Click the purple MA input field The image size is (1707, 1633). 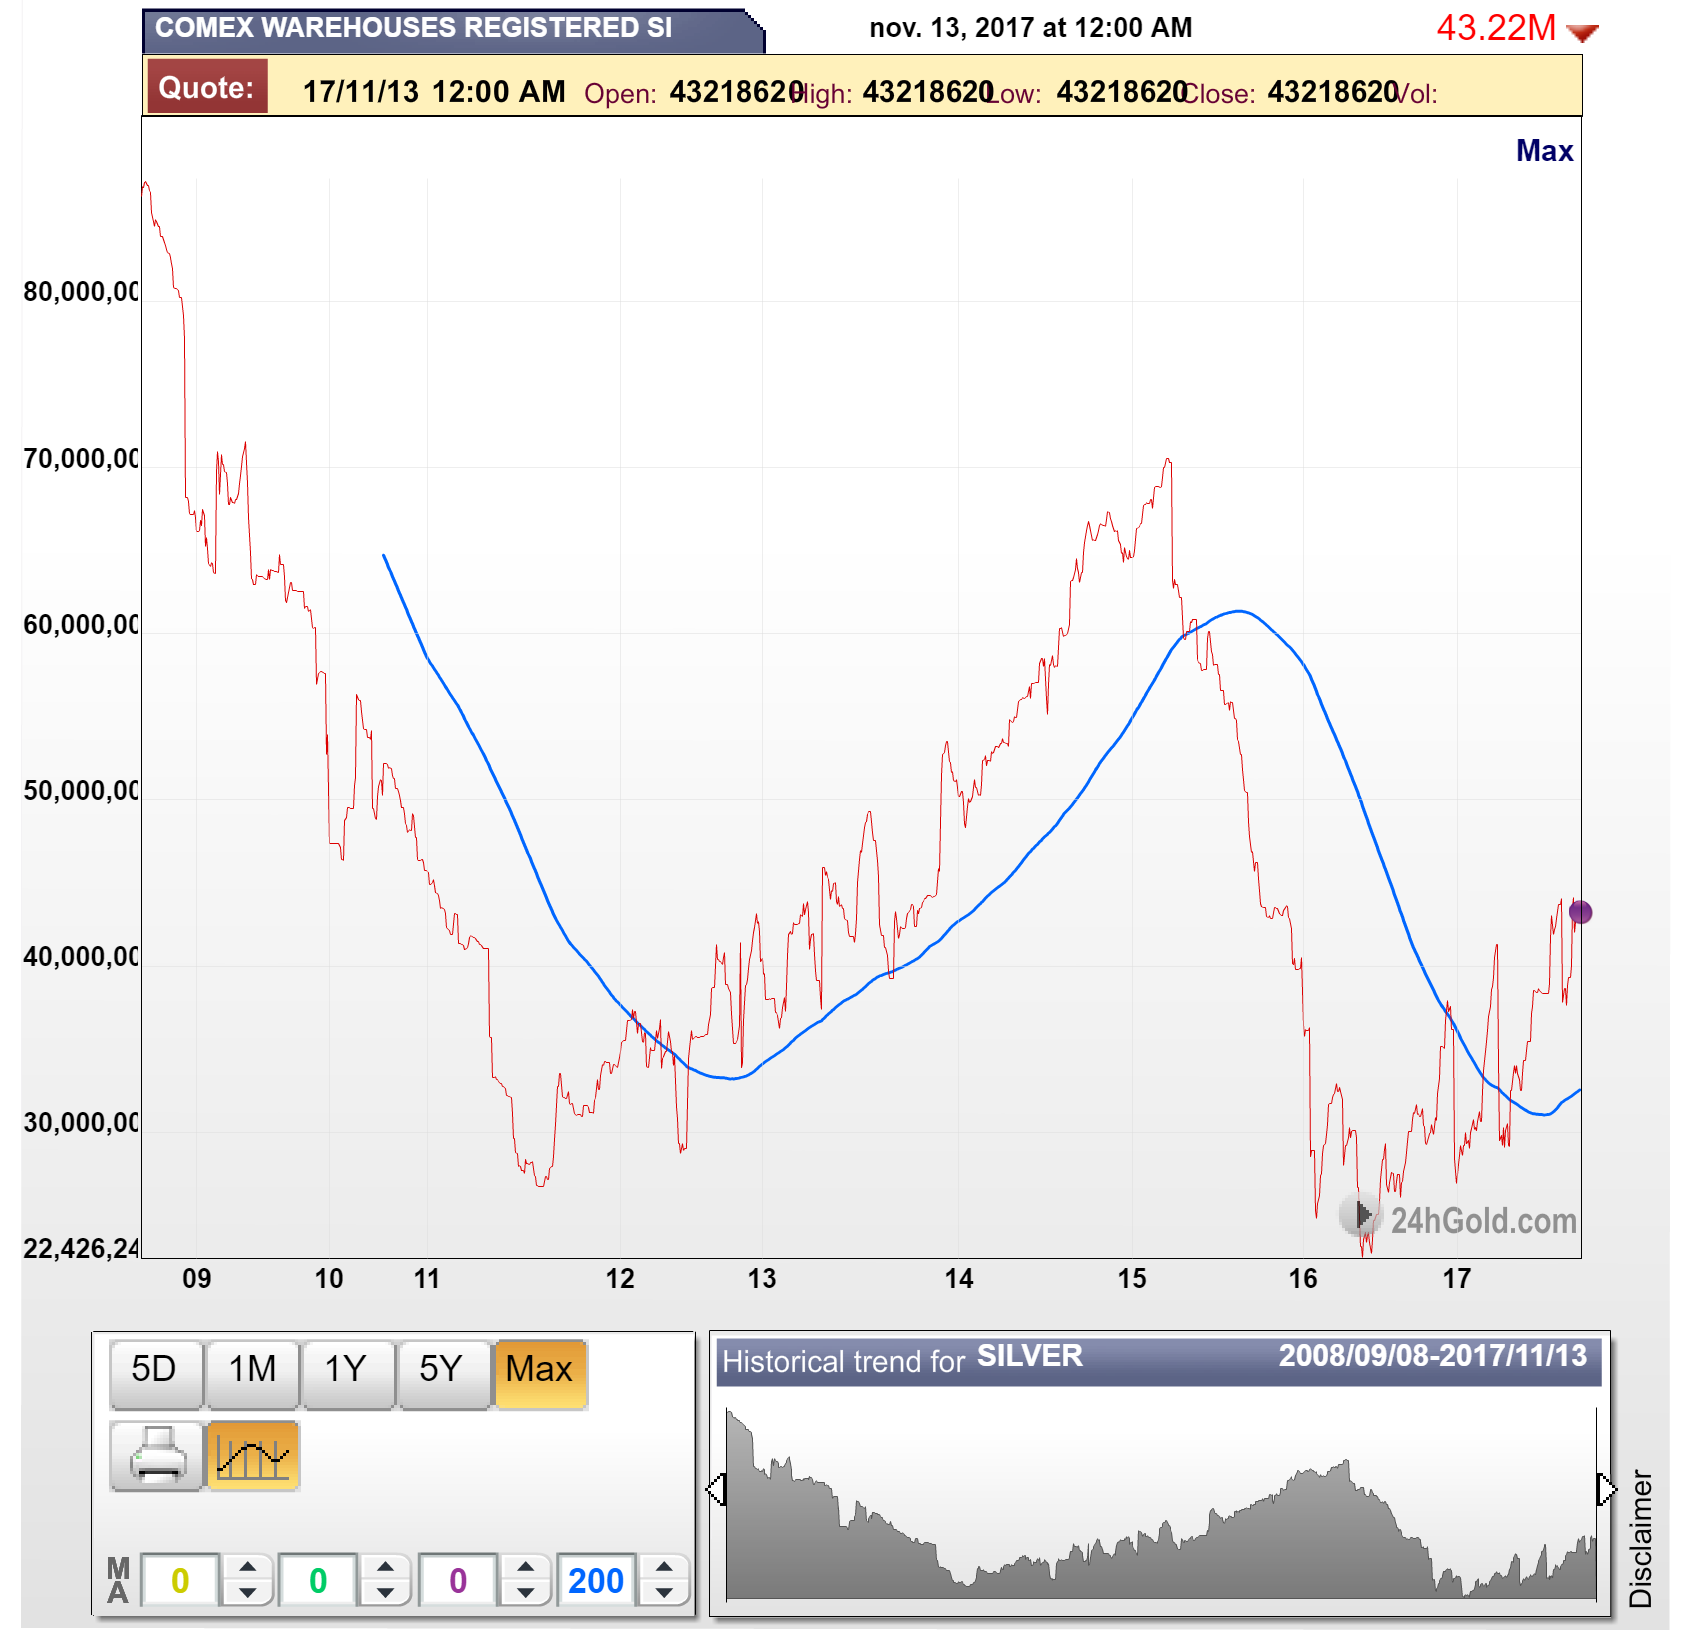pos(458,1580)
